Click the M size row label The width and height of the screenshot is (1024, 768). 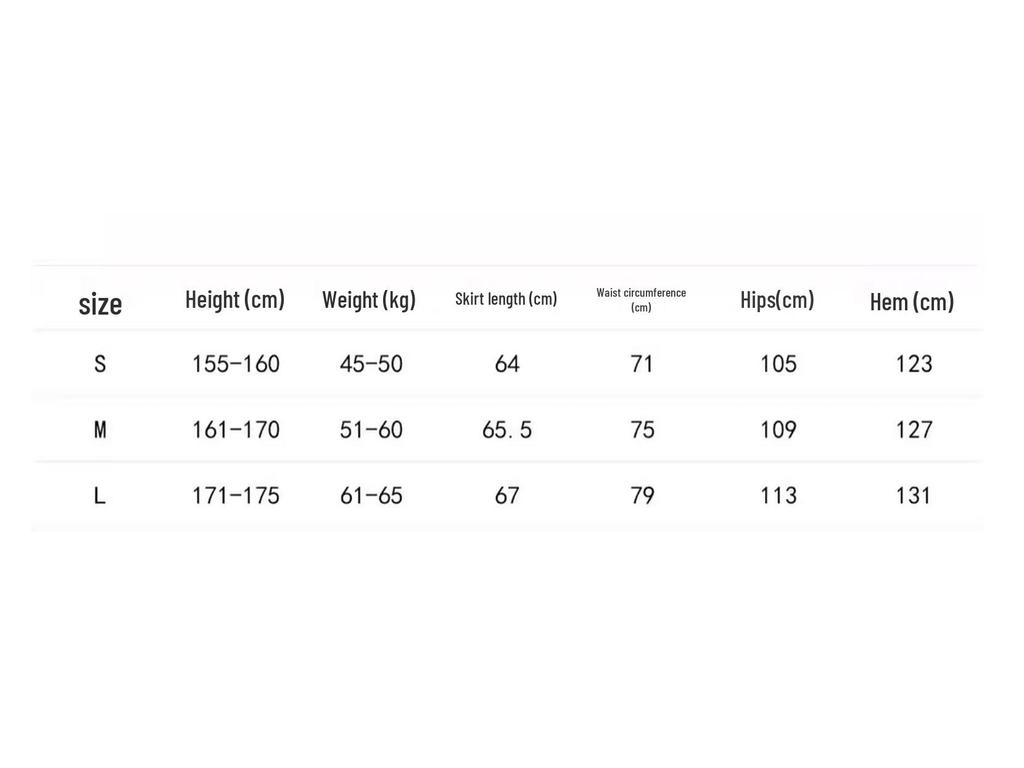tap(100, 430)
